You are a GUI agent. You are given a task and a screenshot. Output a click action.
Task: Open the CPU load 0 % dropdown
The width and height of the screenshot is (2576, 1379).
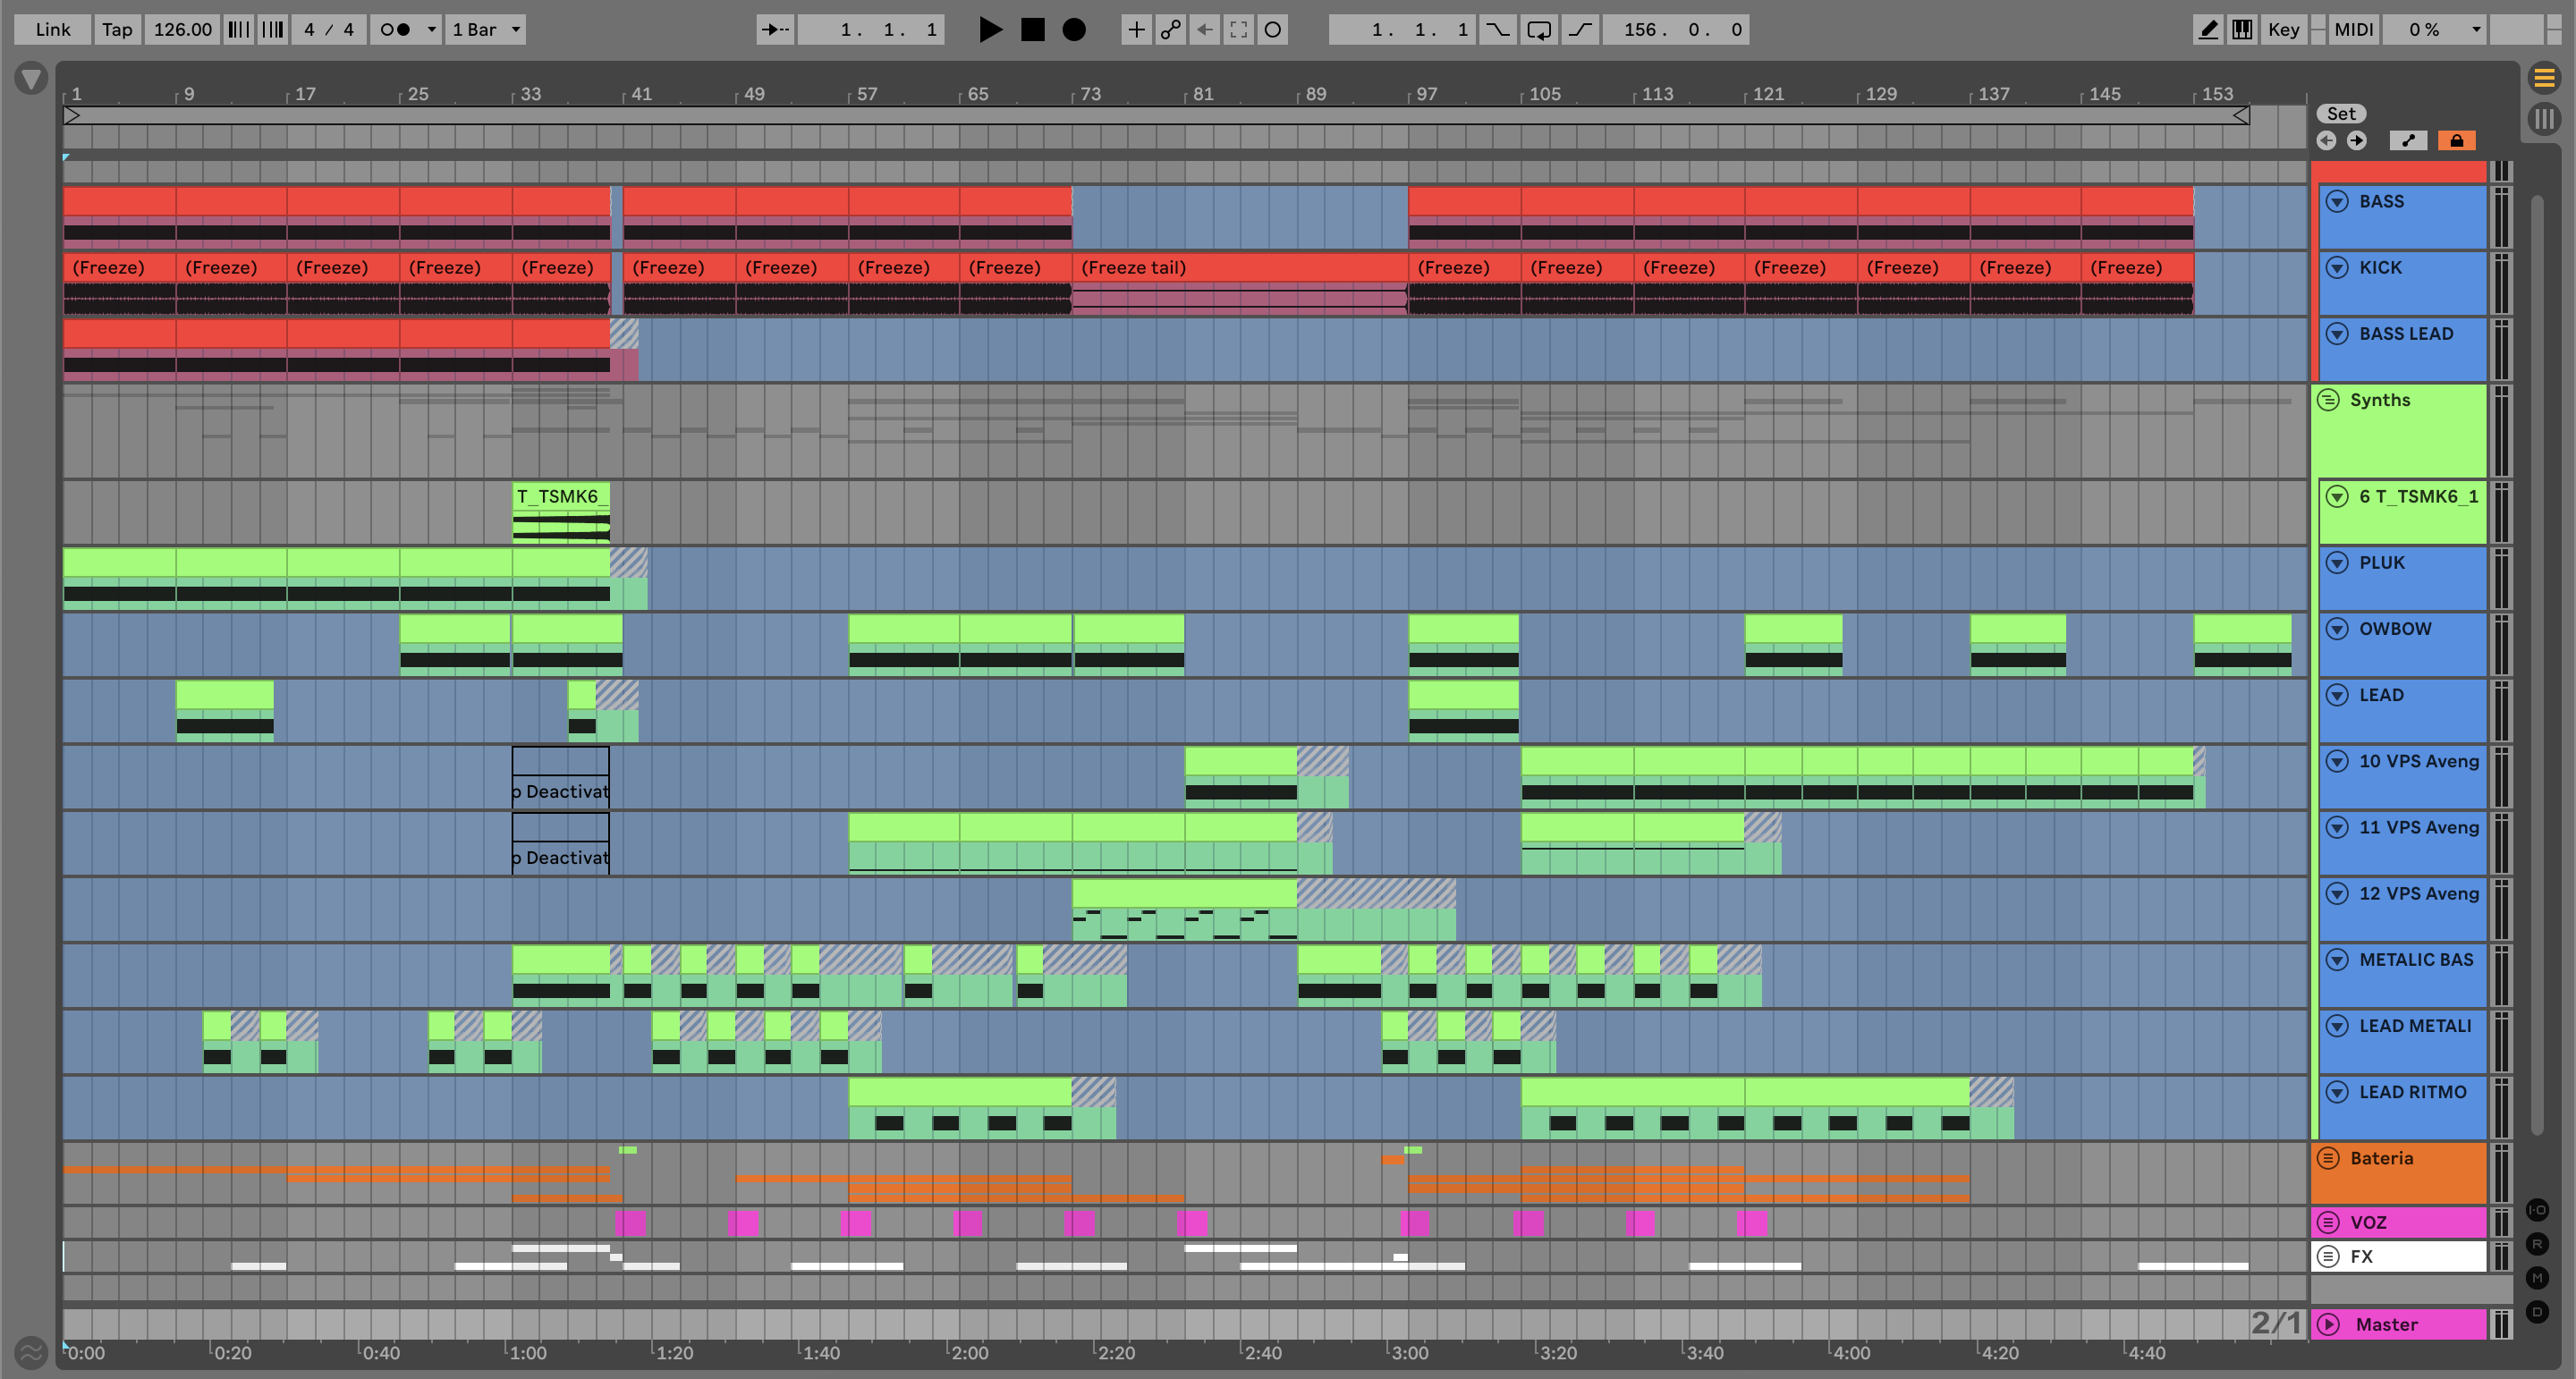tap(2434, 29)
